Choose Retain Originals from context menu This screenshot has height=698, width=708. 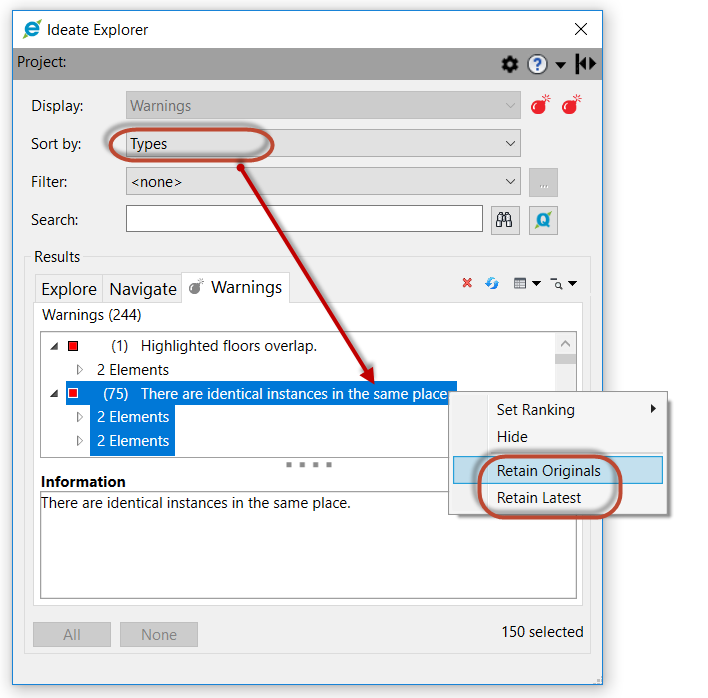point(549,470)
